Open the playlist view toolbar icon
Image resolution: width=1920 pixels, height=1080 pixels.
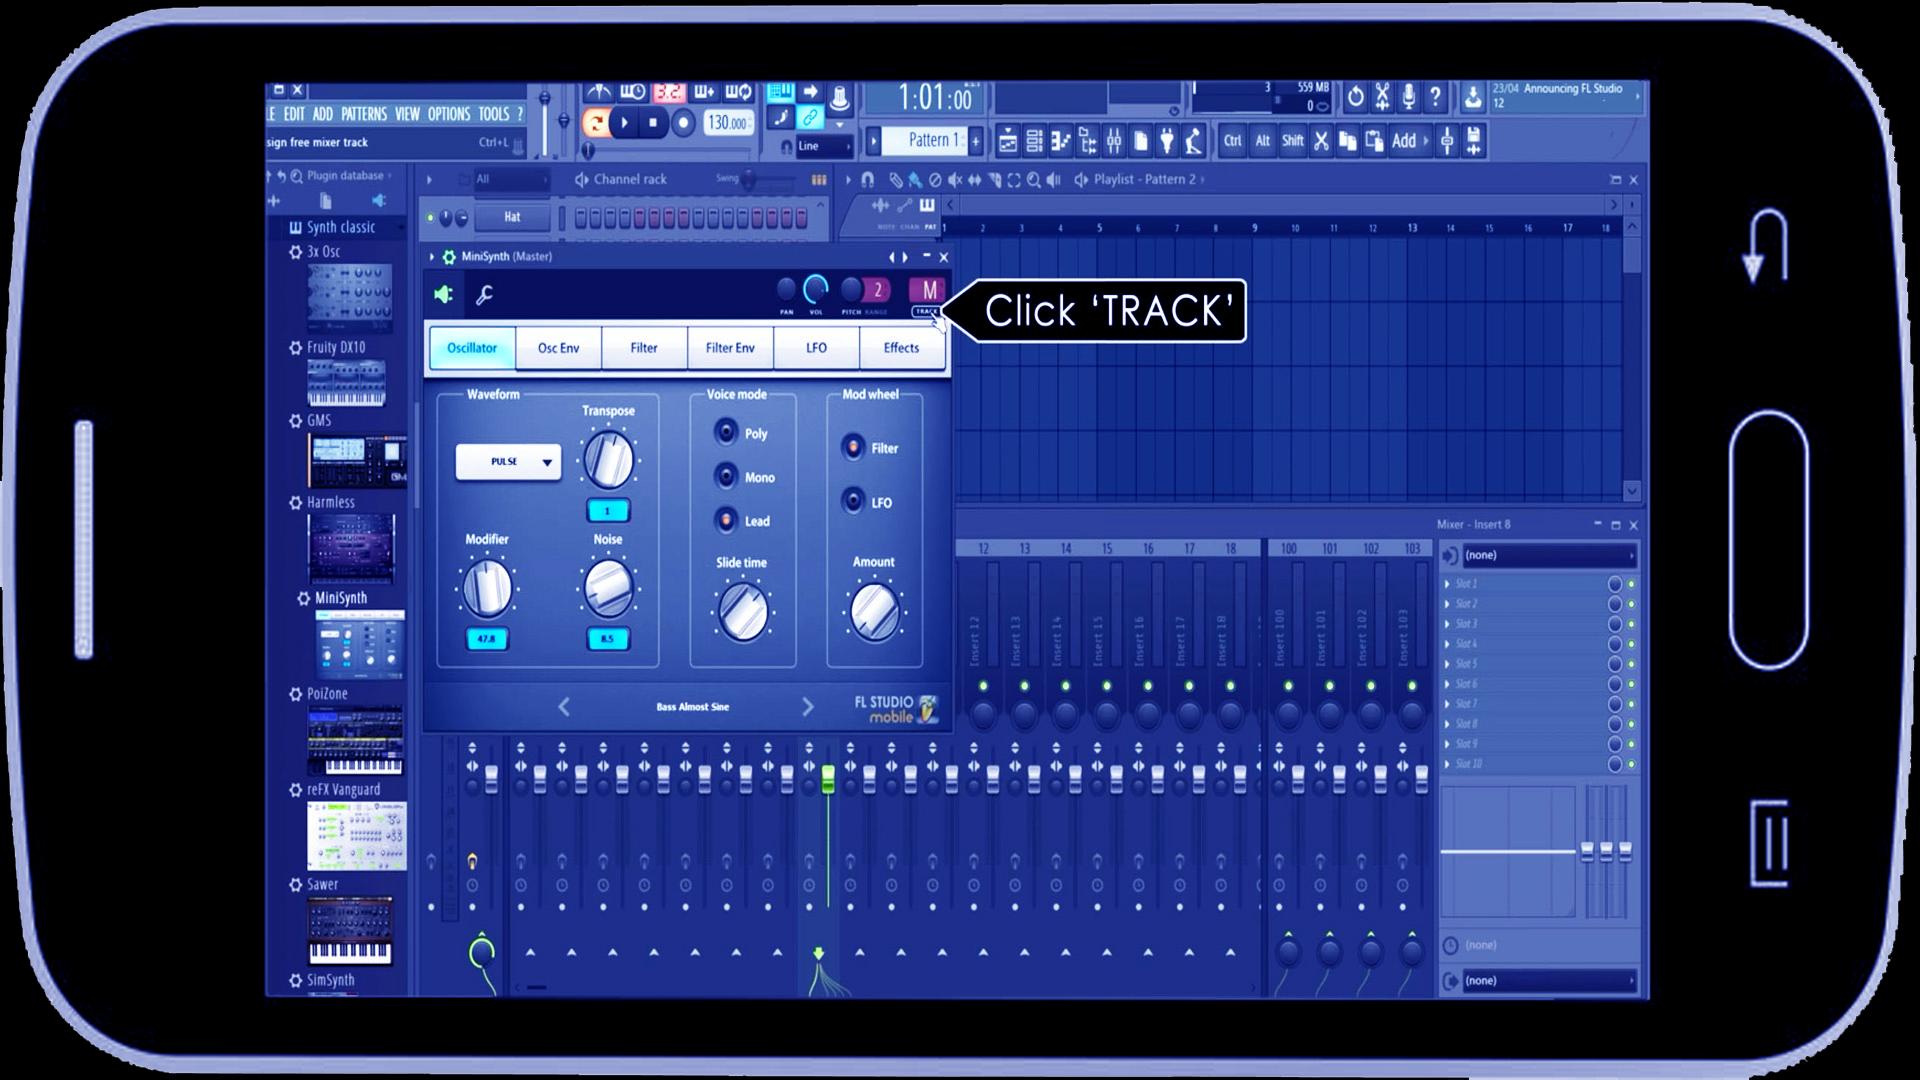[1008, 141]
